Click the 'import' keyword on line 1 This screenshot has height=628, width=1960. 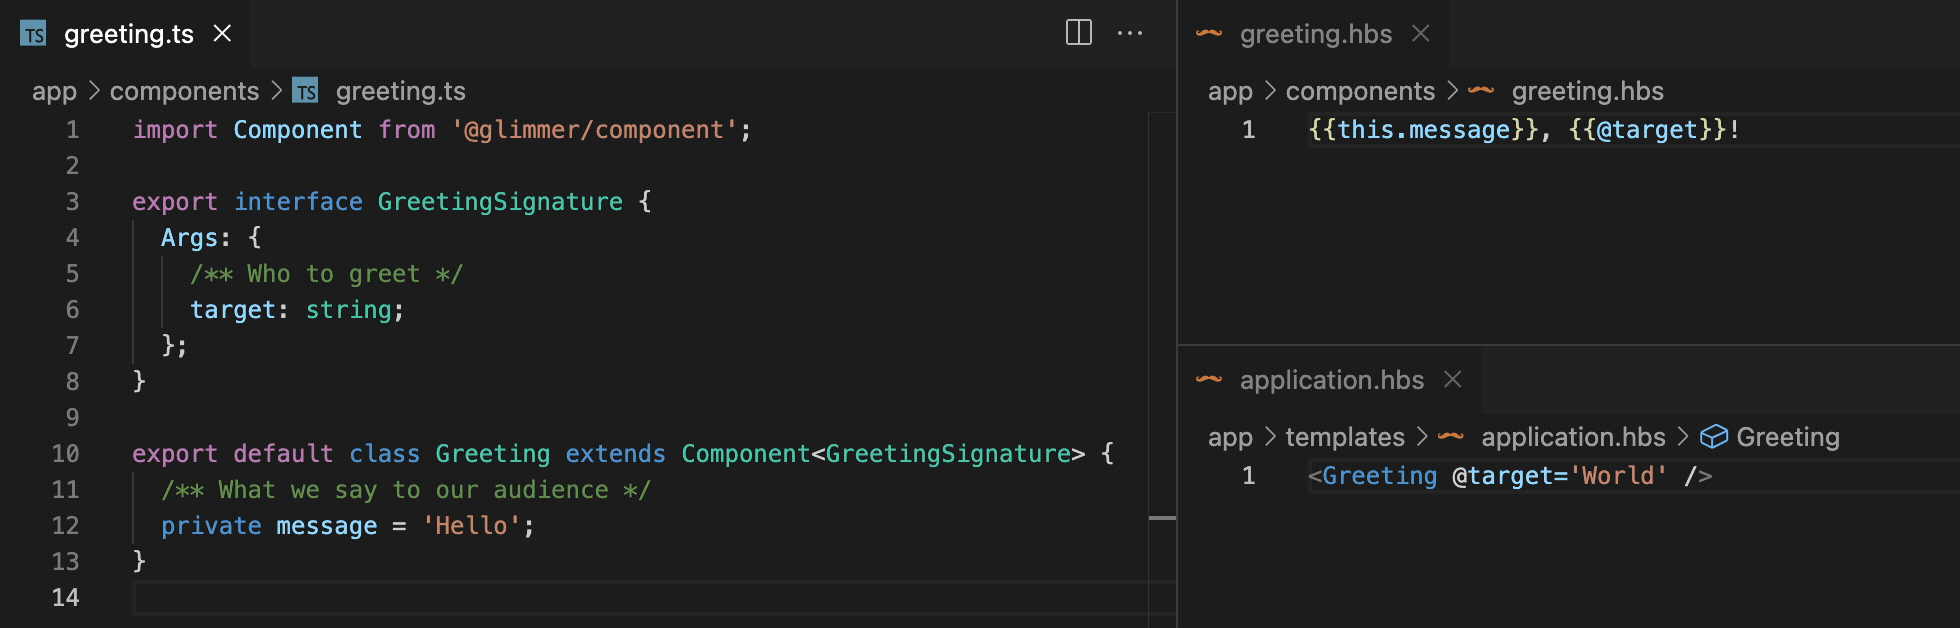pos(175,130)
